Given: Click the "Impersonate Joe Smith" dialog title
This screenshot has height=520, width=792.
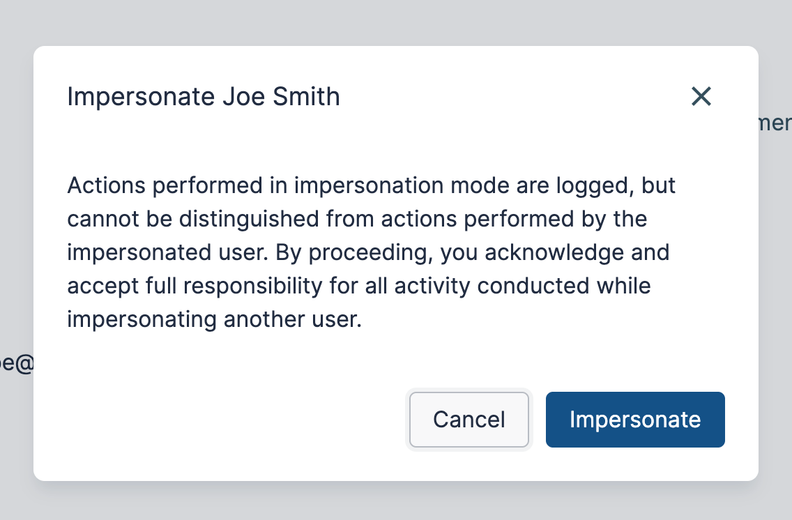Looking at the screenshot, I should pos(203,97).
